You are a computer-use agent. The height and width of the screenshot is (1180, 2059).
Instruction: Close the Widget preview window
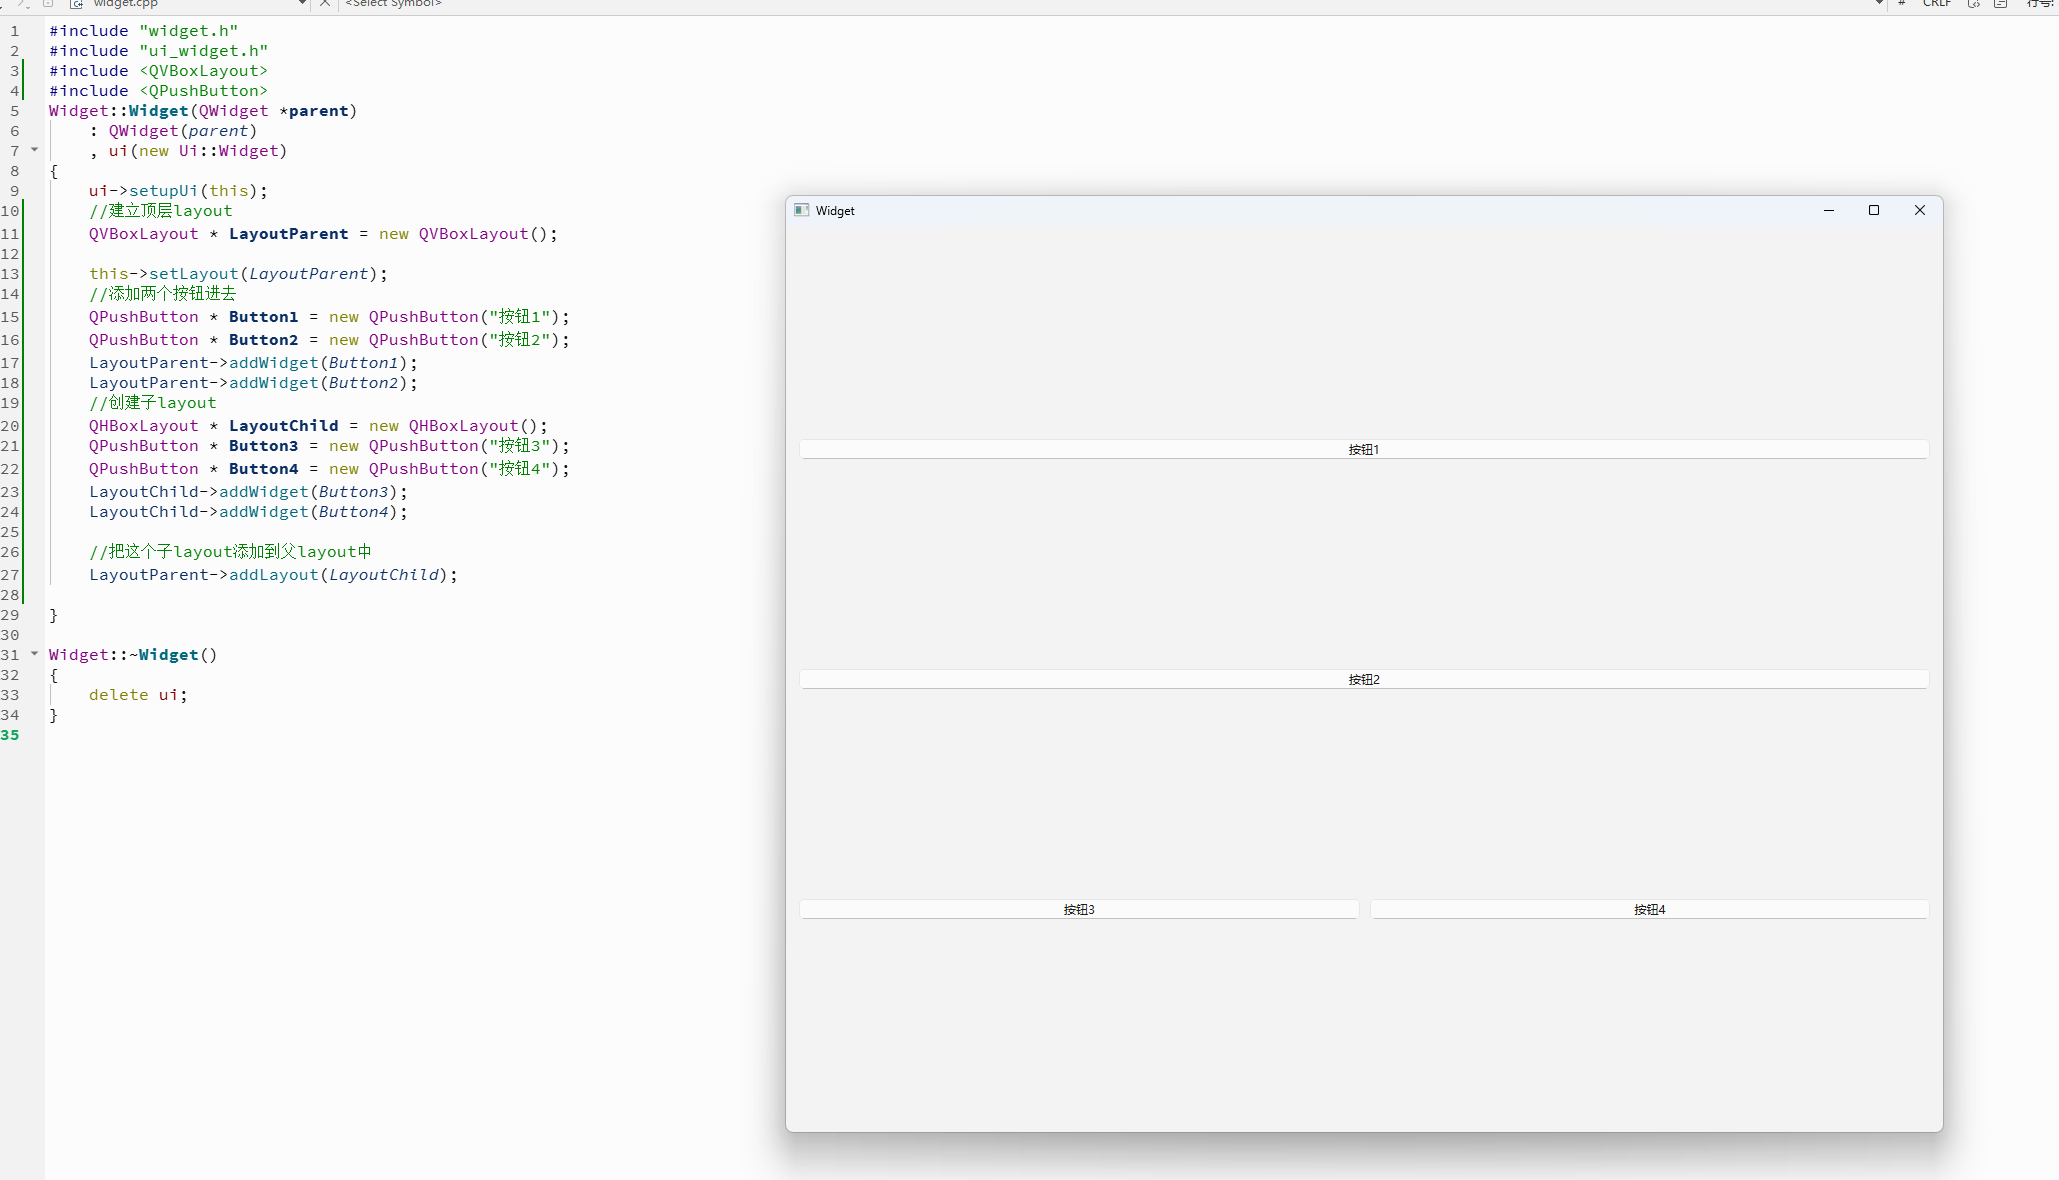pos(1919,211)
